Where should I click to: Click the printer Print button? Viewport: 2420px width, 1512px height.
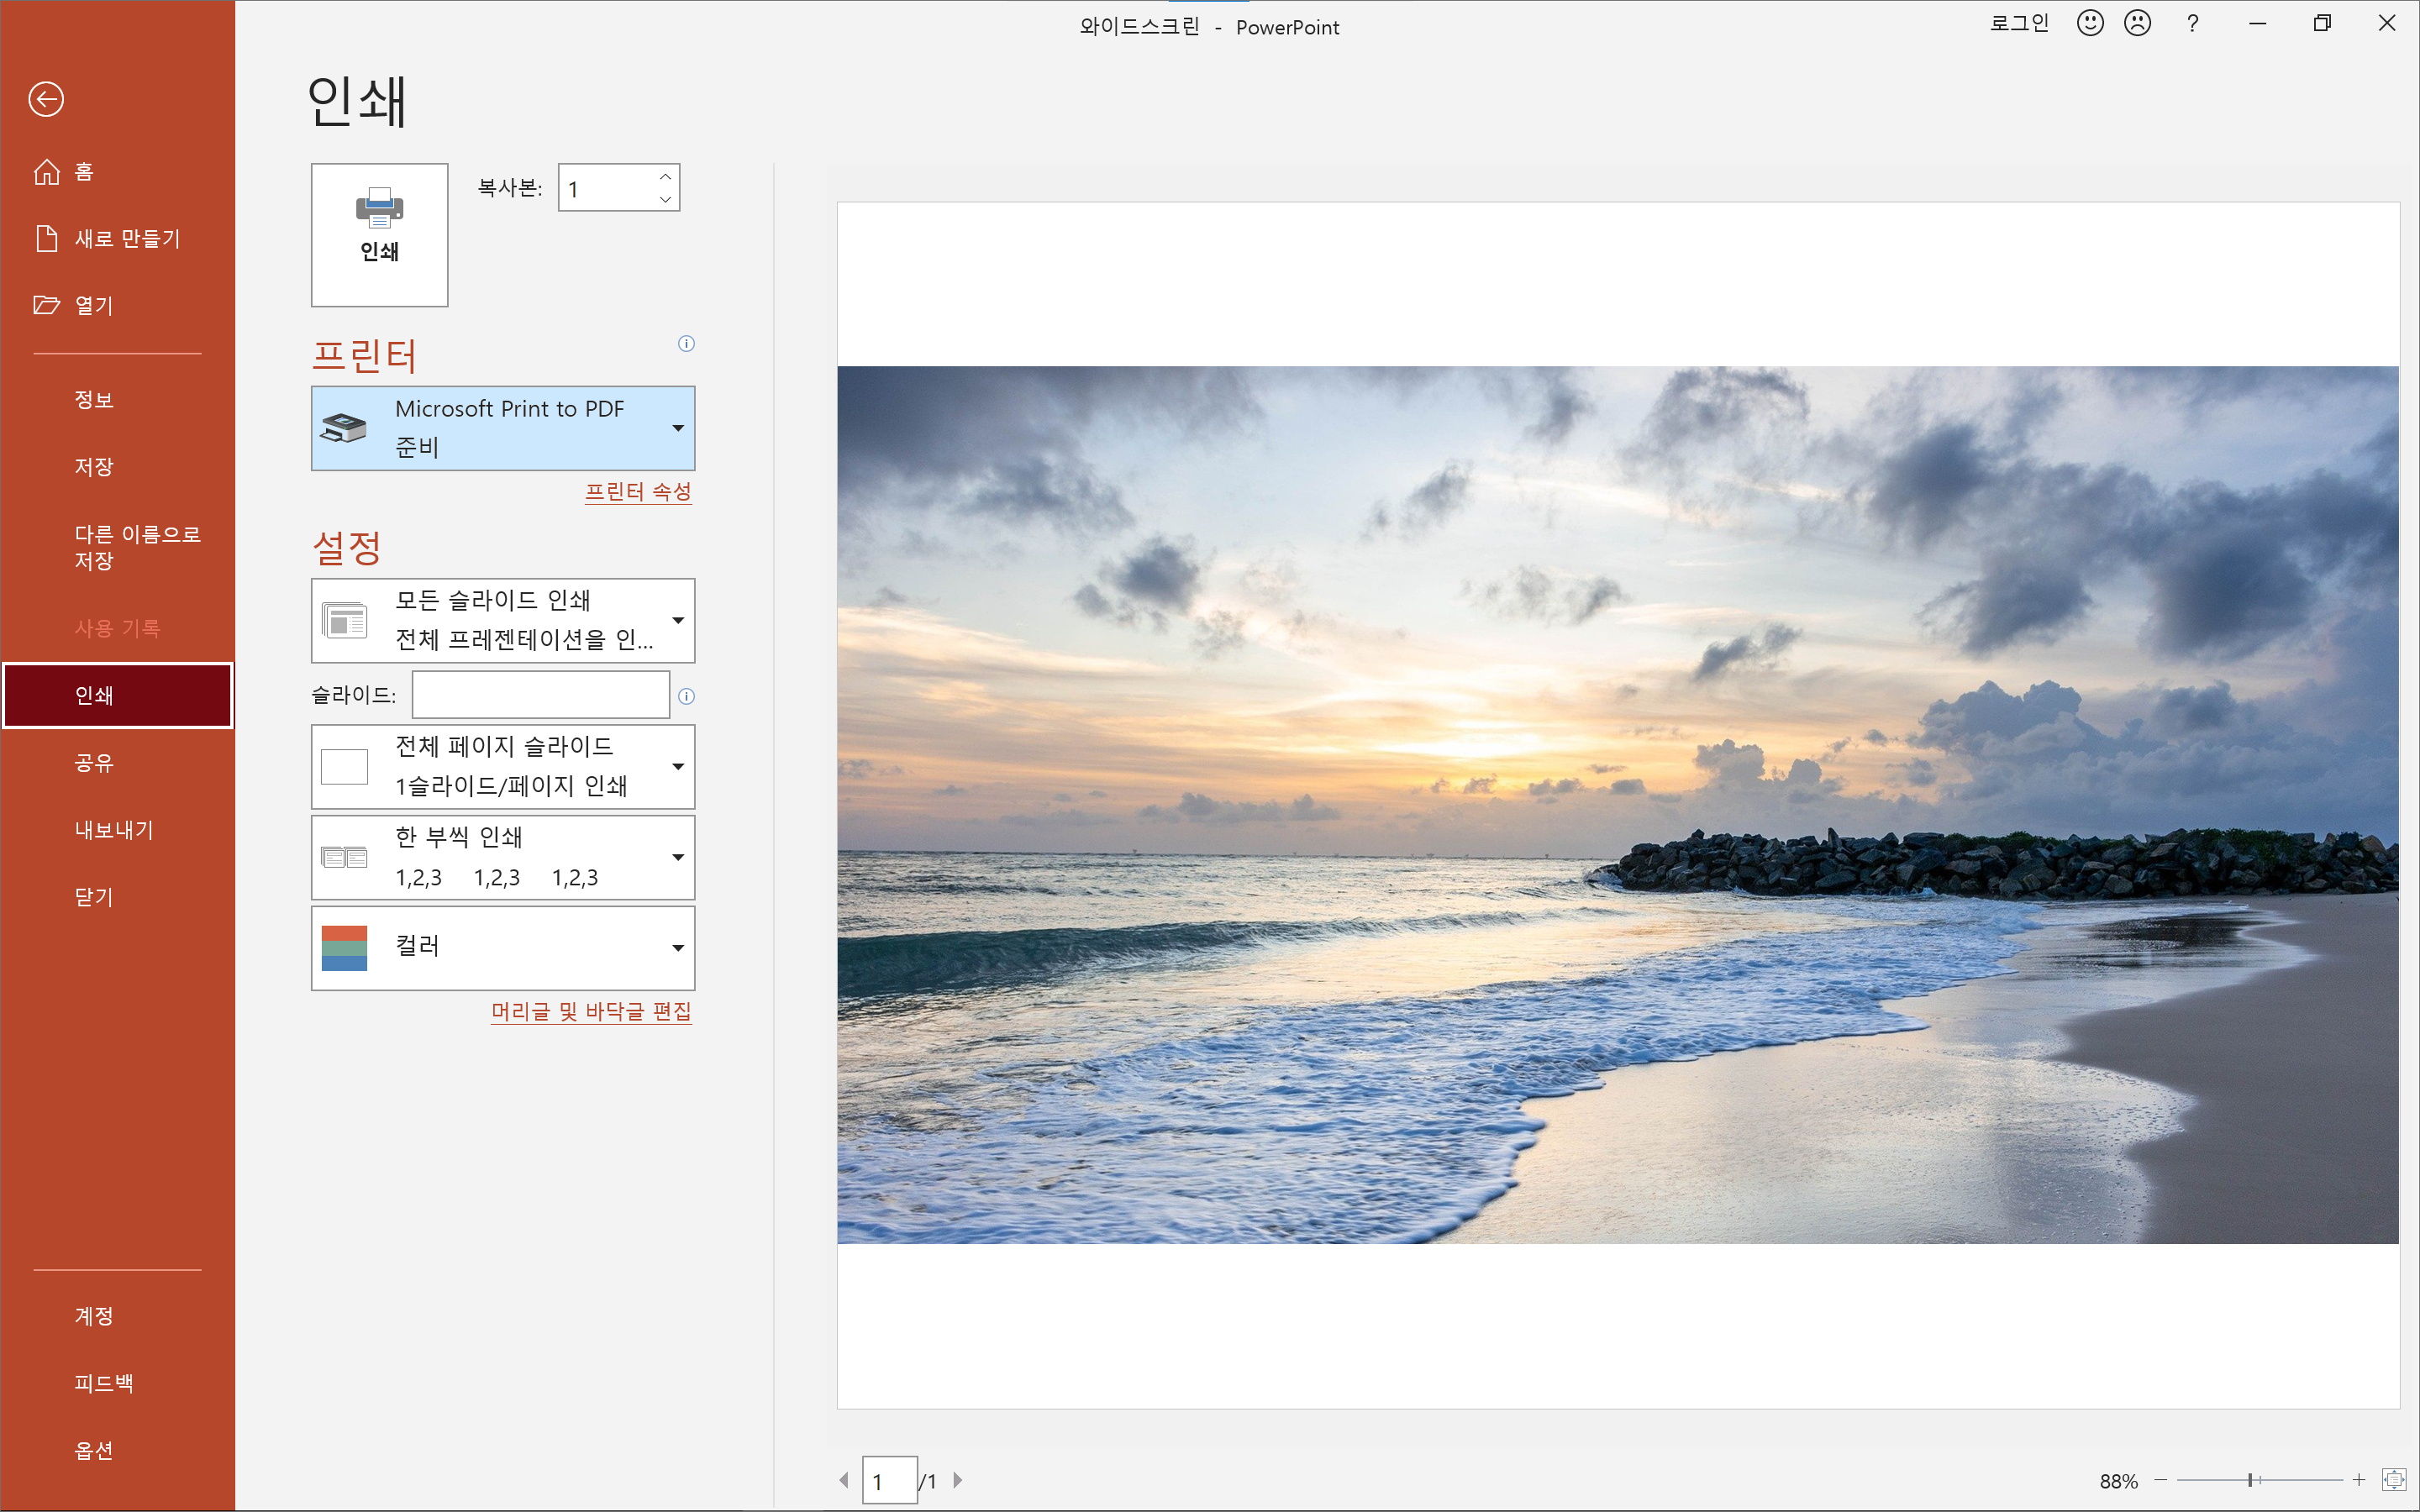tap(379, 234)
